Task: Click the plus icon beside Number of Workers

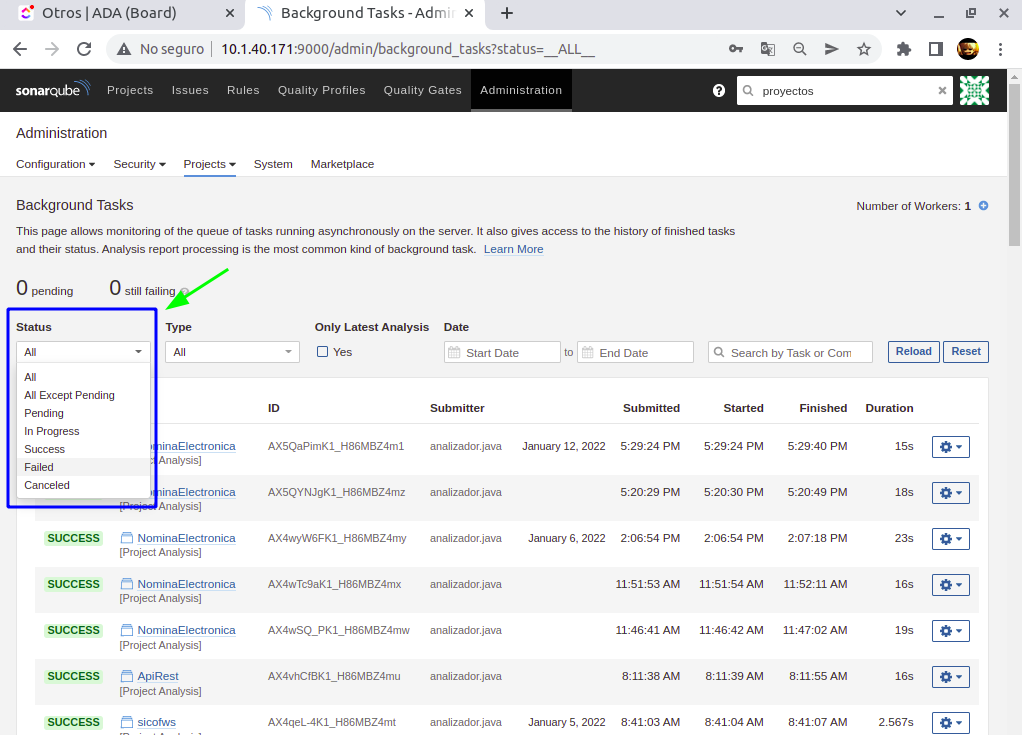Action: (x=983, y=206)
